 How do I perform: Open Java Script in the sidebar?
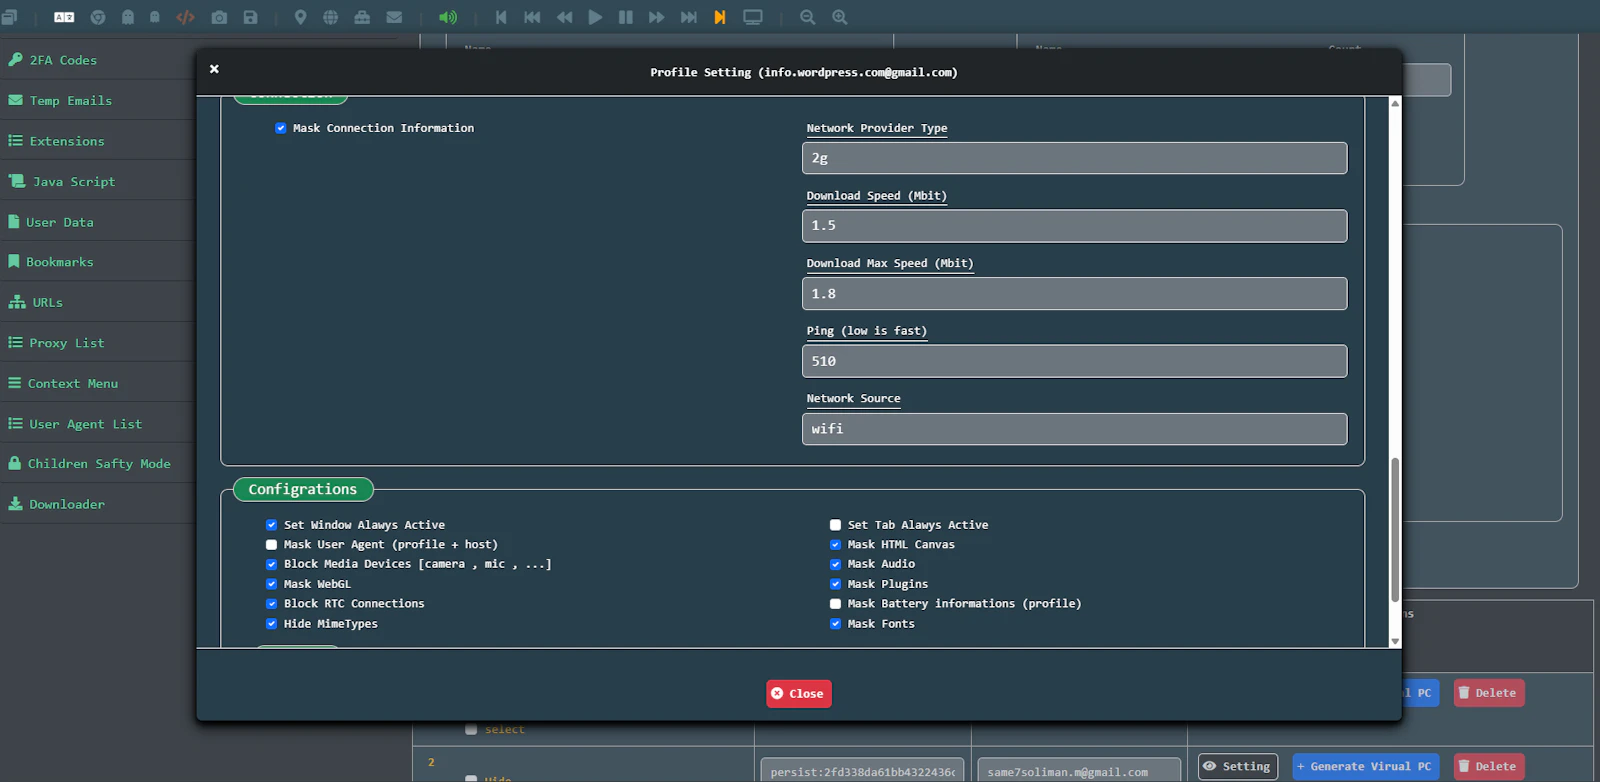pos(97,182)
